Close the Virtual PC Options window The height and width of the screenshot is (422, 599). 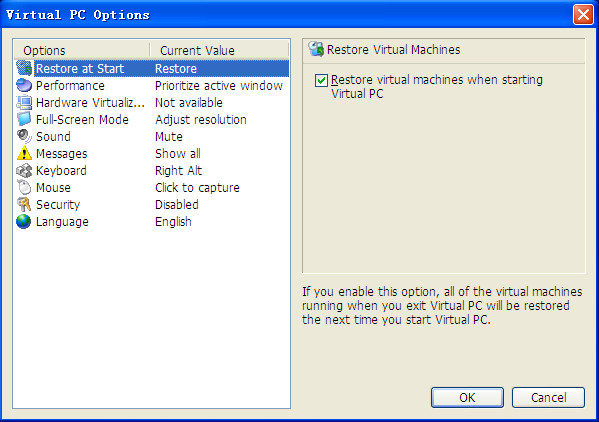coord(583,15)
